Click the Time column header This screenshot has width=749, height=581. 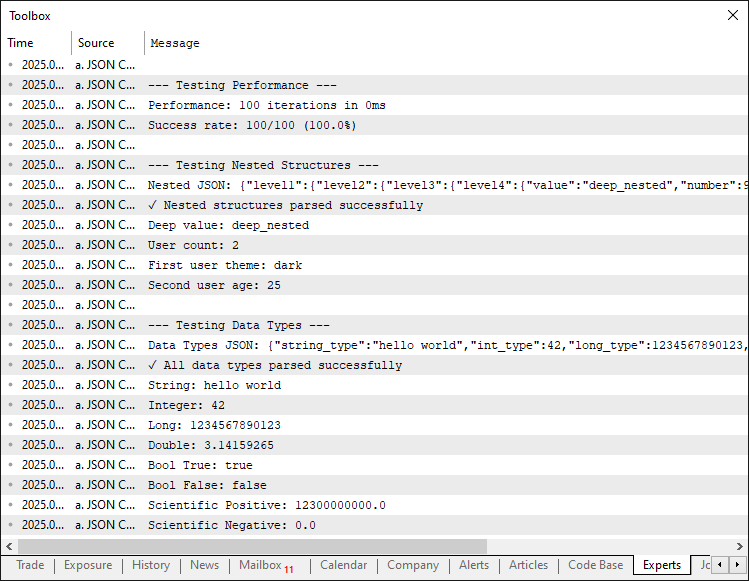(x=36, y=43)
